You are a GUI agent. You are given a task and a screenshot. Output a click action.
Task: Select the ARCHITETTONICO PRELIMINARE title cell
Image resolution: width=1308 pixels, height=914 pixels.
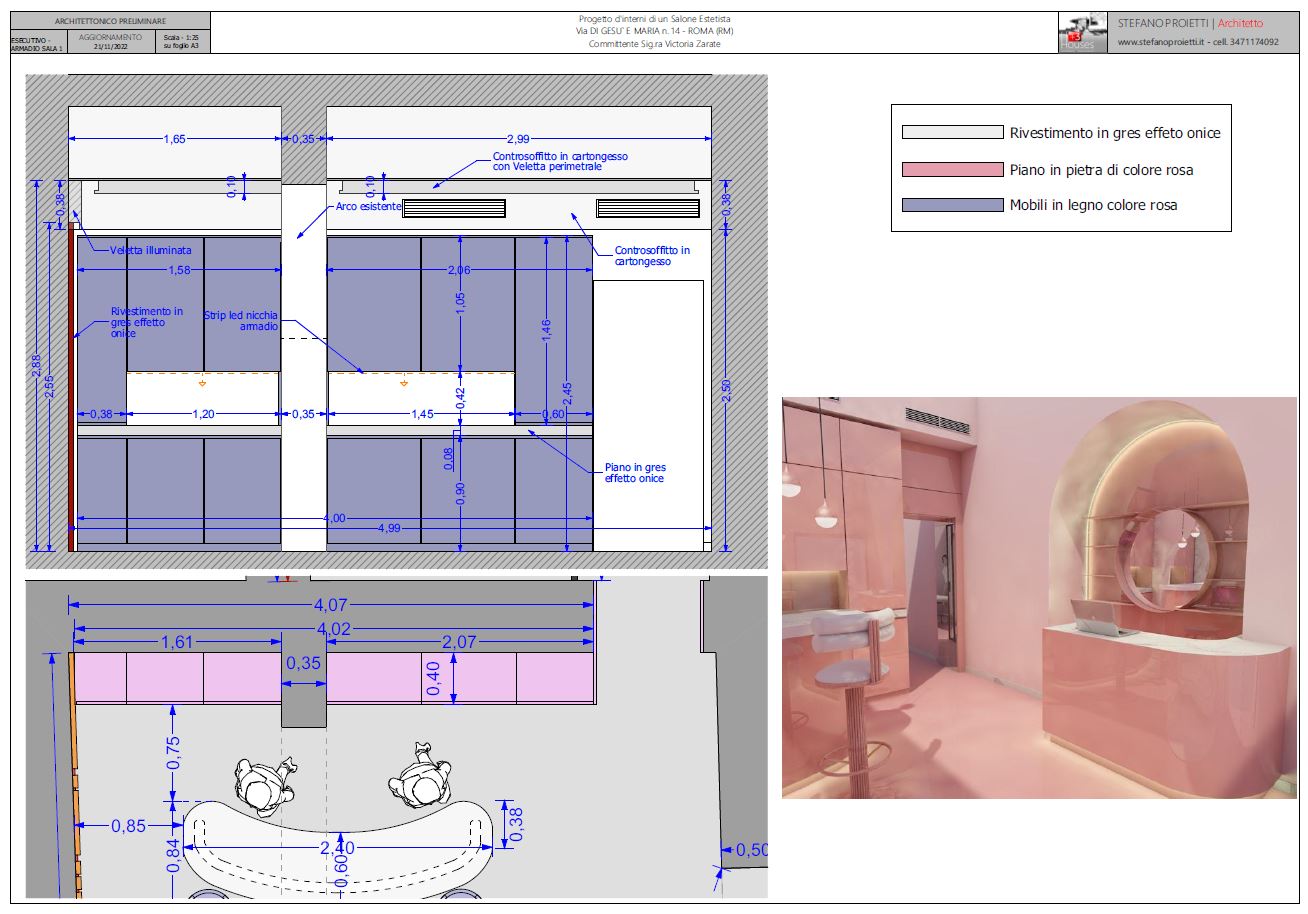point(110,21)
